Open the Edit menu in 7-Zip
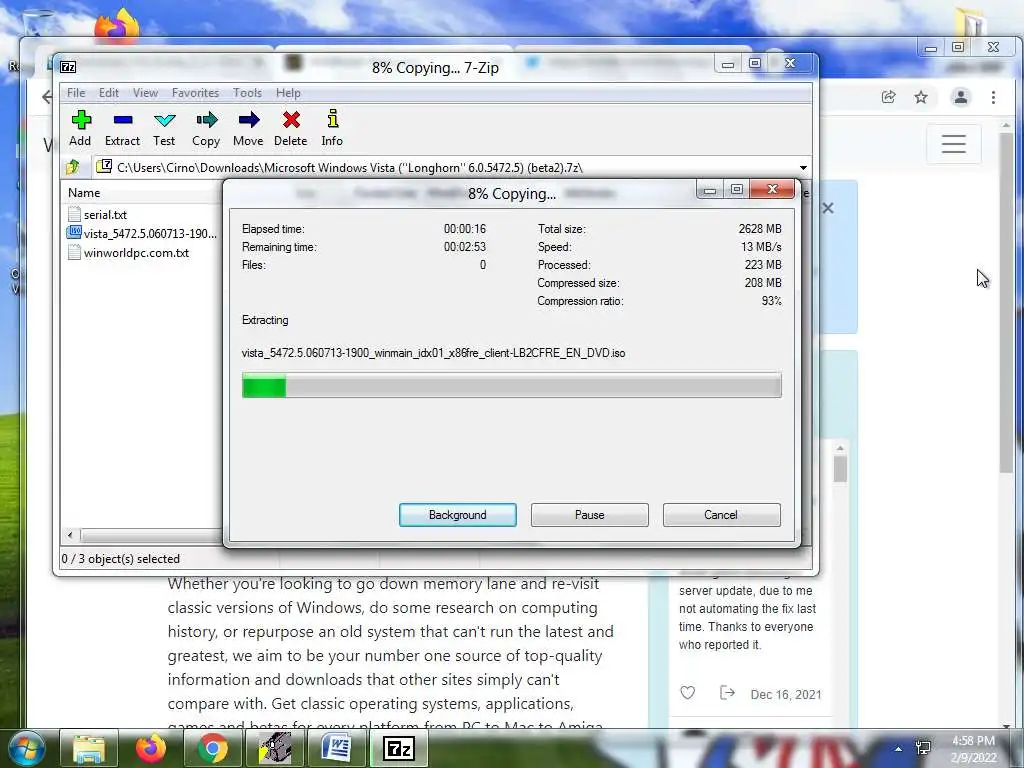Image resolution: width=1024 pixels, height=768 pixels. pyautogui.click(x=108, y=93)
